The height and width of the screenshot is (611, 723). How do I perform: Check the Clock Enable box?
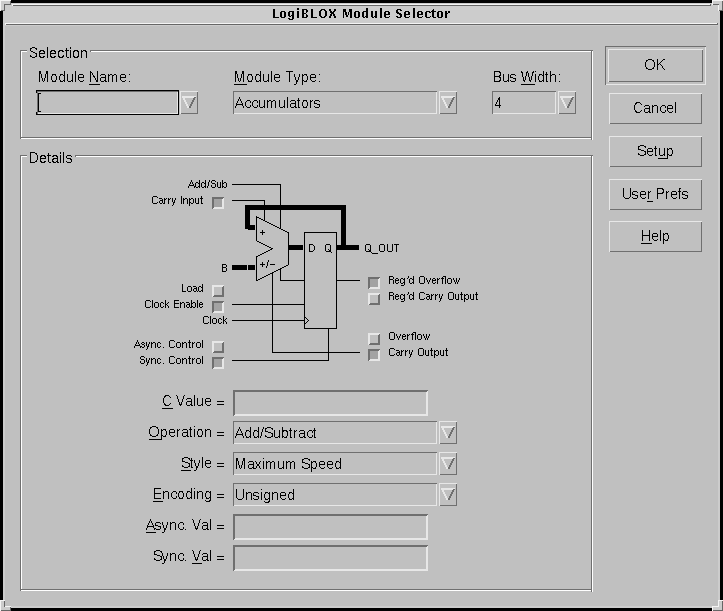coord(218,306)
